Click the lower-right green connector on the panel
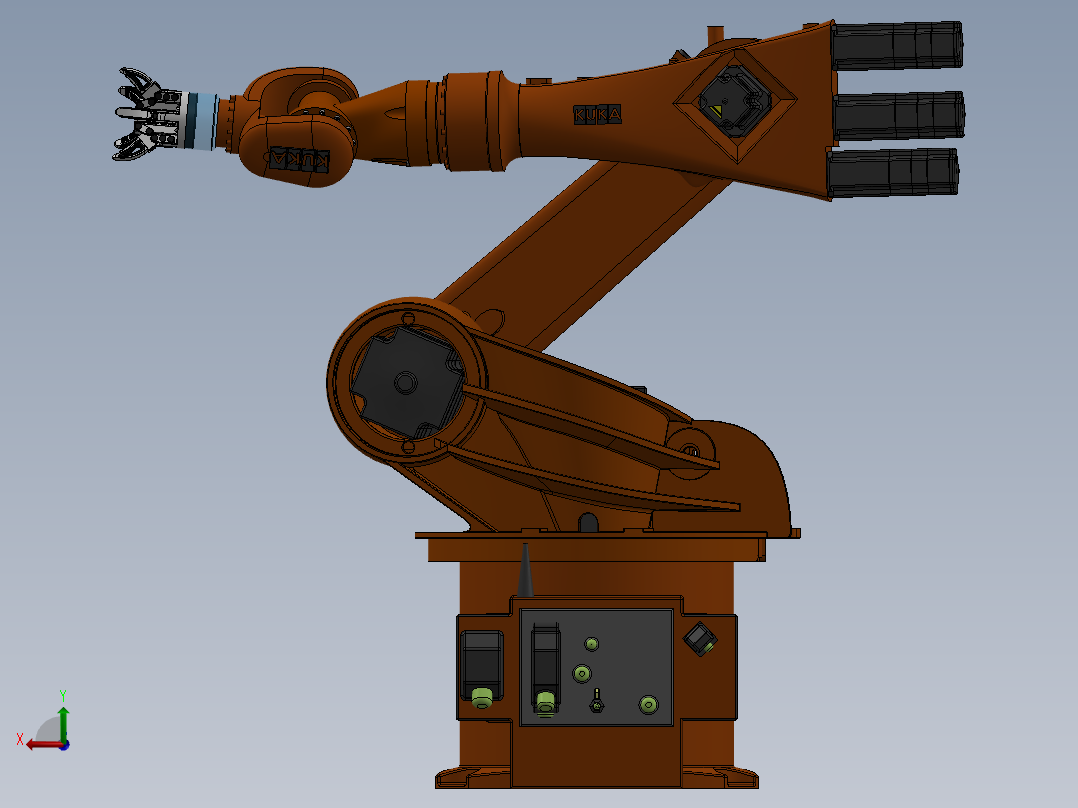The image size is (1078, 808). (x=648, y=703)
